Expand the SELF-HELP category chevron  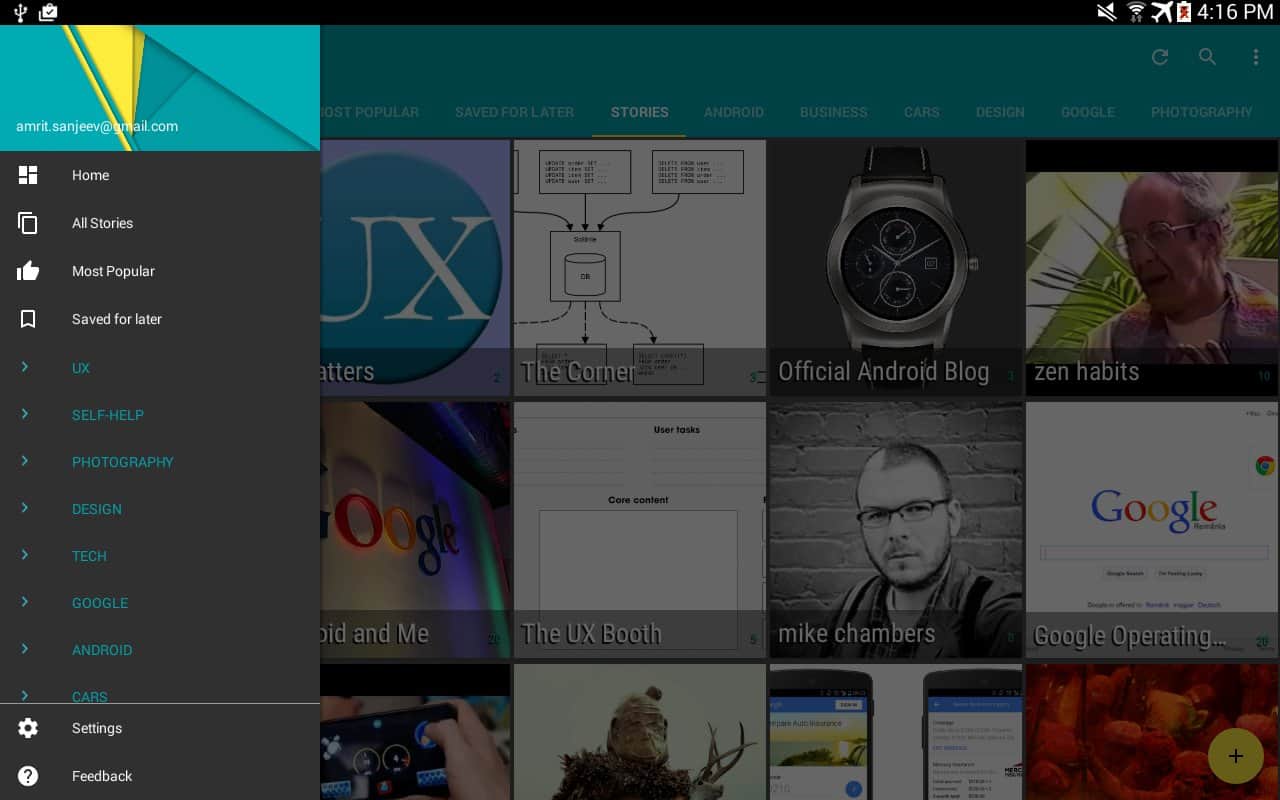tap(25, 414)
